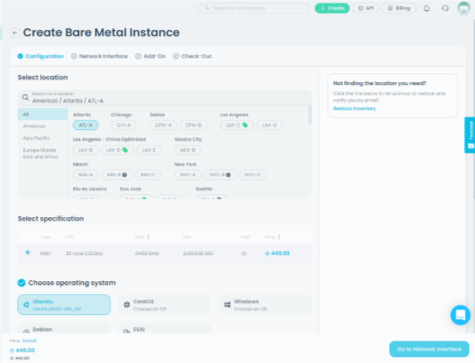Open the user avatar menu
This screenshot has height=363, width=475.
464,8
